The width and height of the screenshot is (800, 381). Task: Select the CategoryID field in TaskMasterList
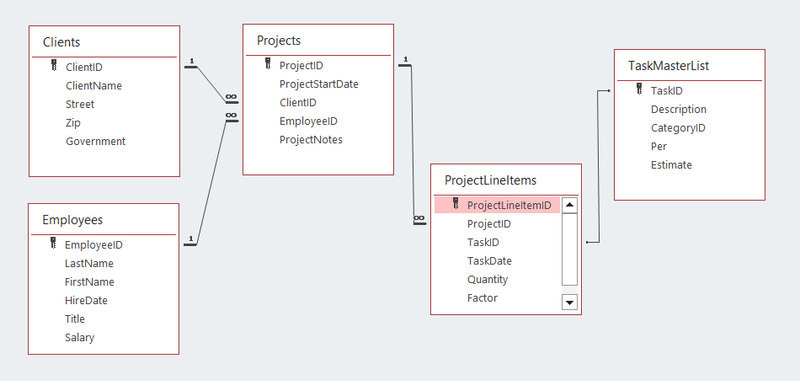(x=678, y=128)
